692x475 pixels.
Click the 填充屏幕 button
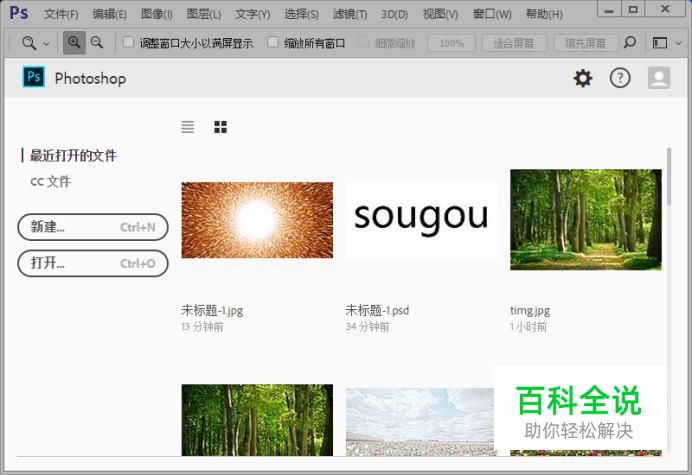point(586,43)
